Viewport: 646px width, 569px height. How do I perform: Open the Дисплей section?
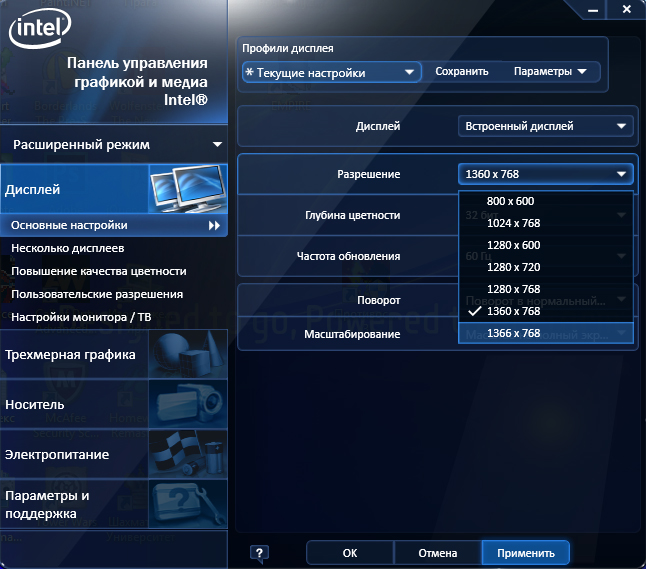114,189
